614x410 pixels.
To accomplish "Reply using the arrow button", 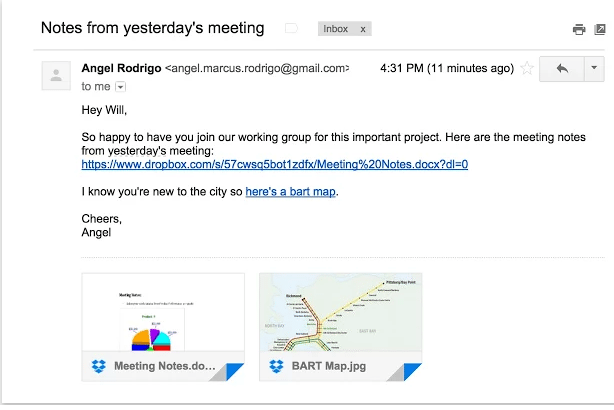I will [562, 69].
